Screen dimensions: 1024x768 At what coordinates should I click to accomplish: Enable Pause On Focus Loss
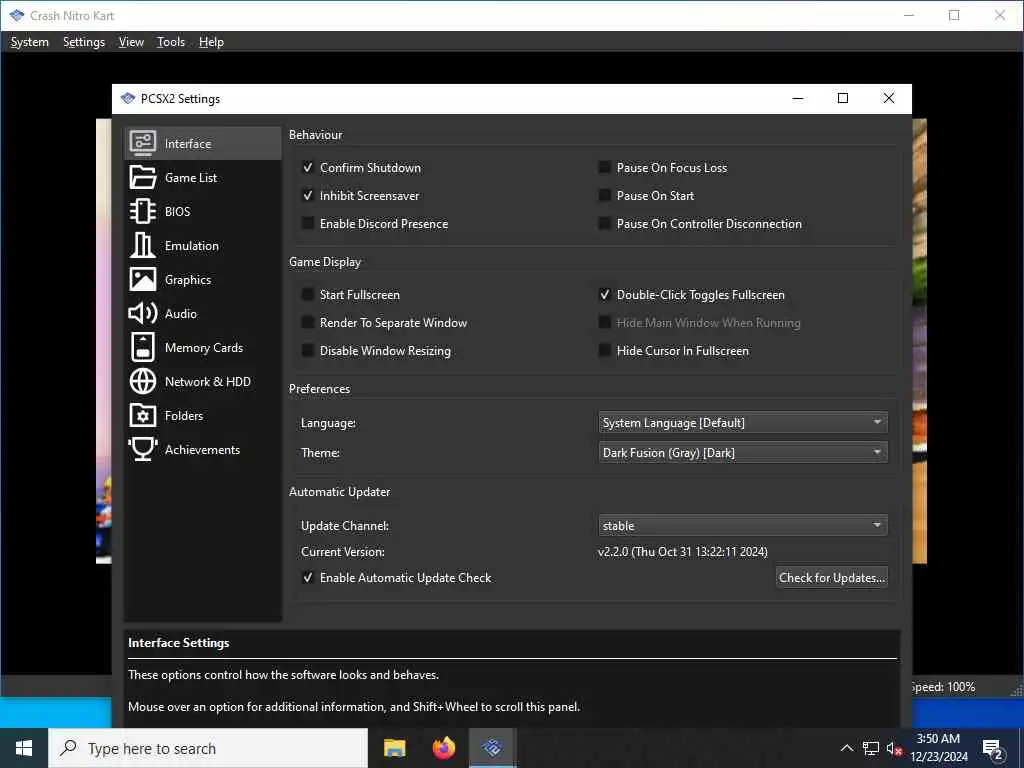[x=605, y=167]
